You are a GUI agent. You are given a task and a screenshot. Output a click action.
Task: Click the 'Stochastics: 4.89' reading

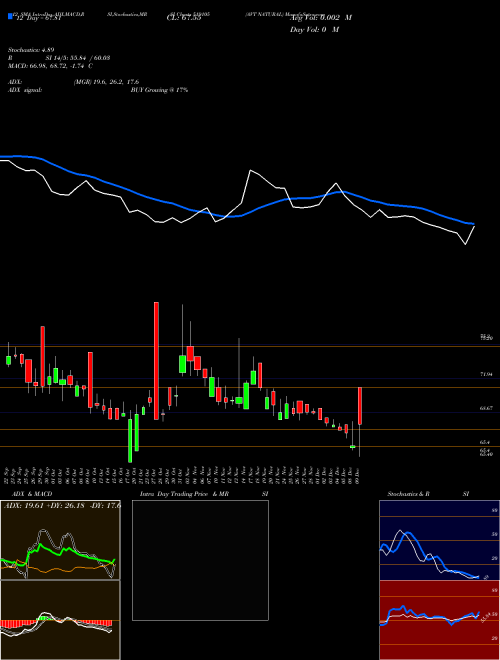pyautogui.click(x=31, y=50)
